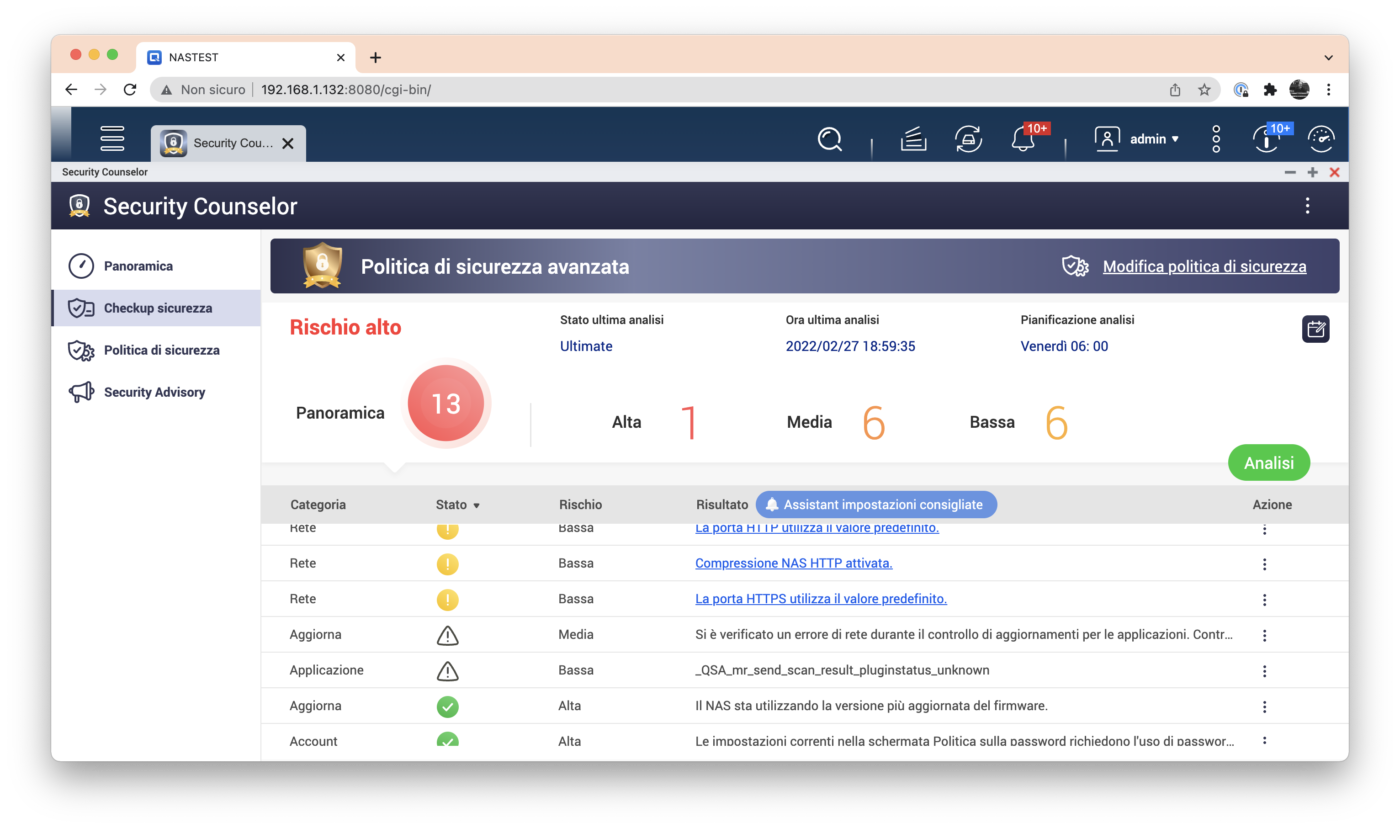
Task: Select Panoramica in the sidebar
Action: pos(138,266)
